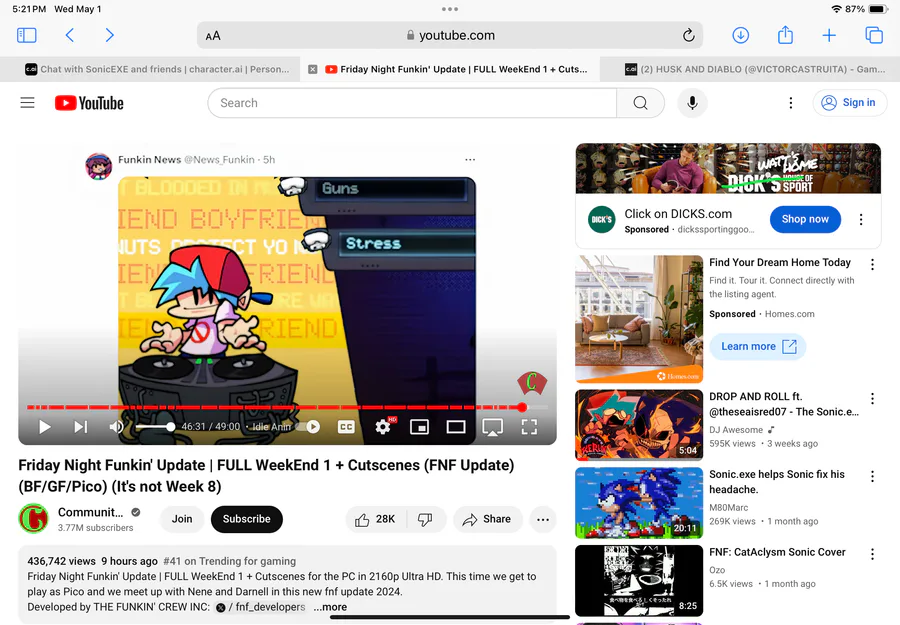Expand the description with ...more
The width and height of the screenshot is (900, 625).
(x=330, y=607)
